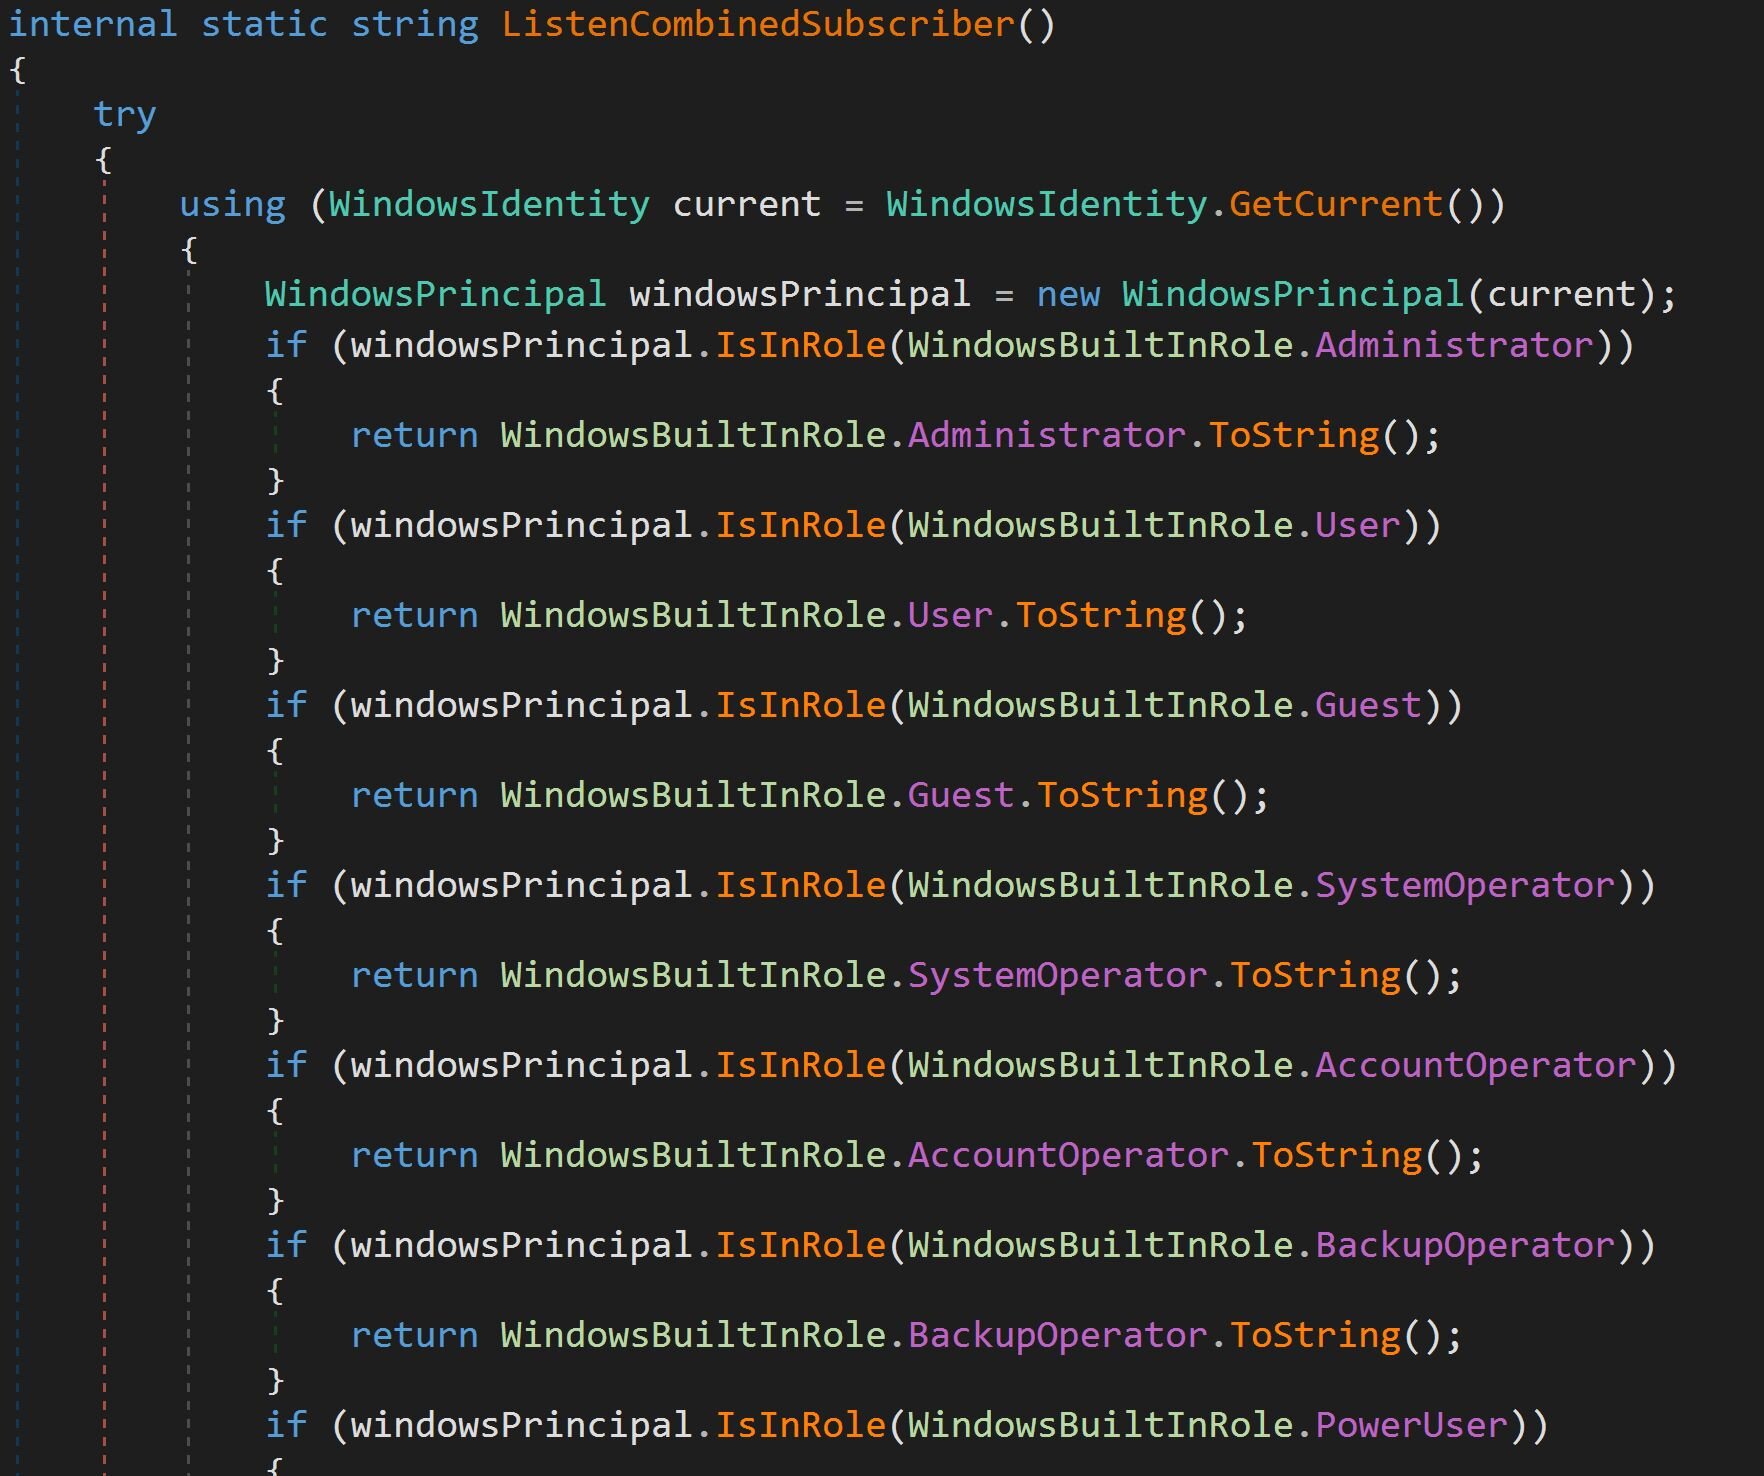1764x1476 pixels.
Task: Click 'User' in the IsInRole condition
Action: click(x=1358, y=525)
